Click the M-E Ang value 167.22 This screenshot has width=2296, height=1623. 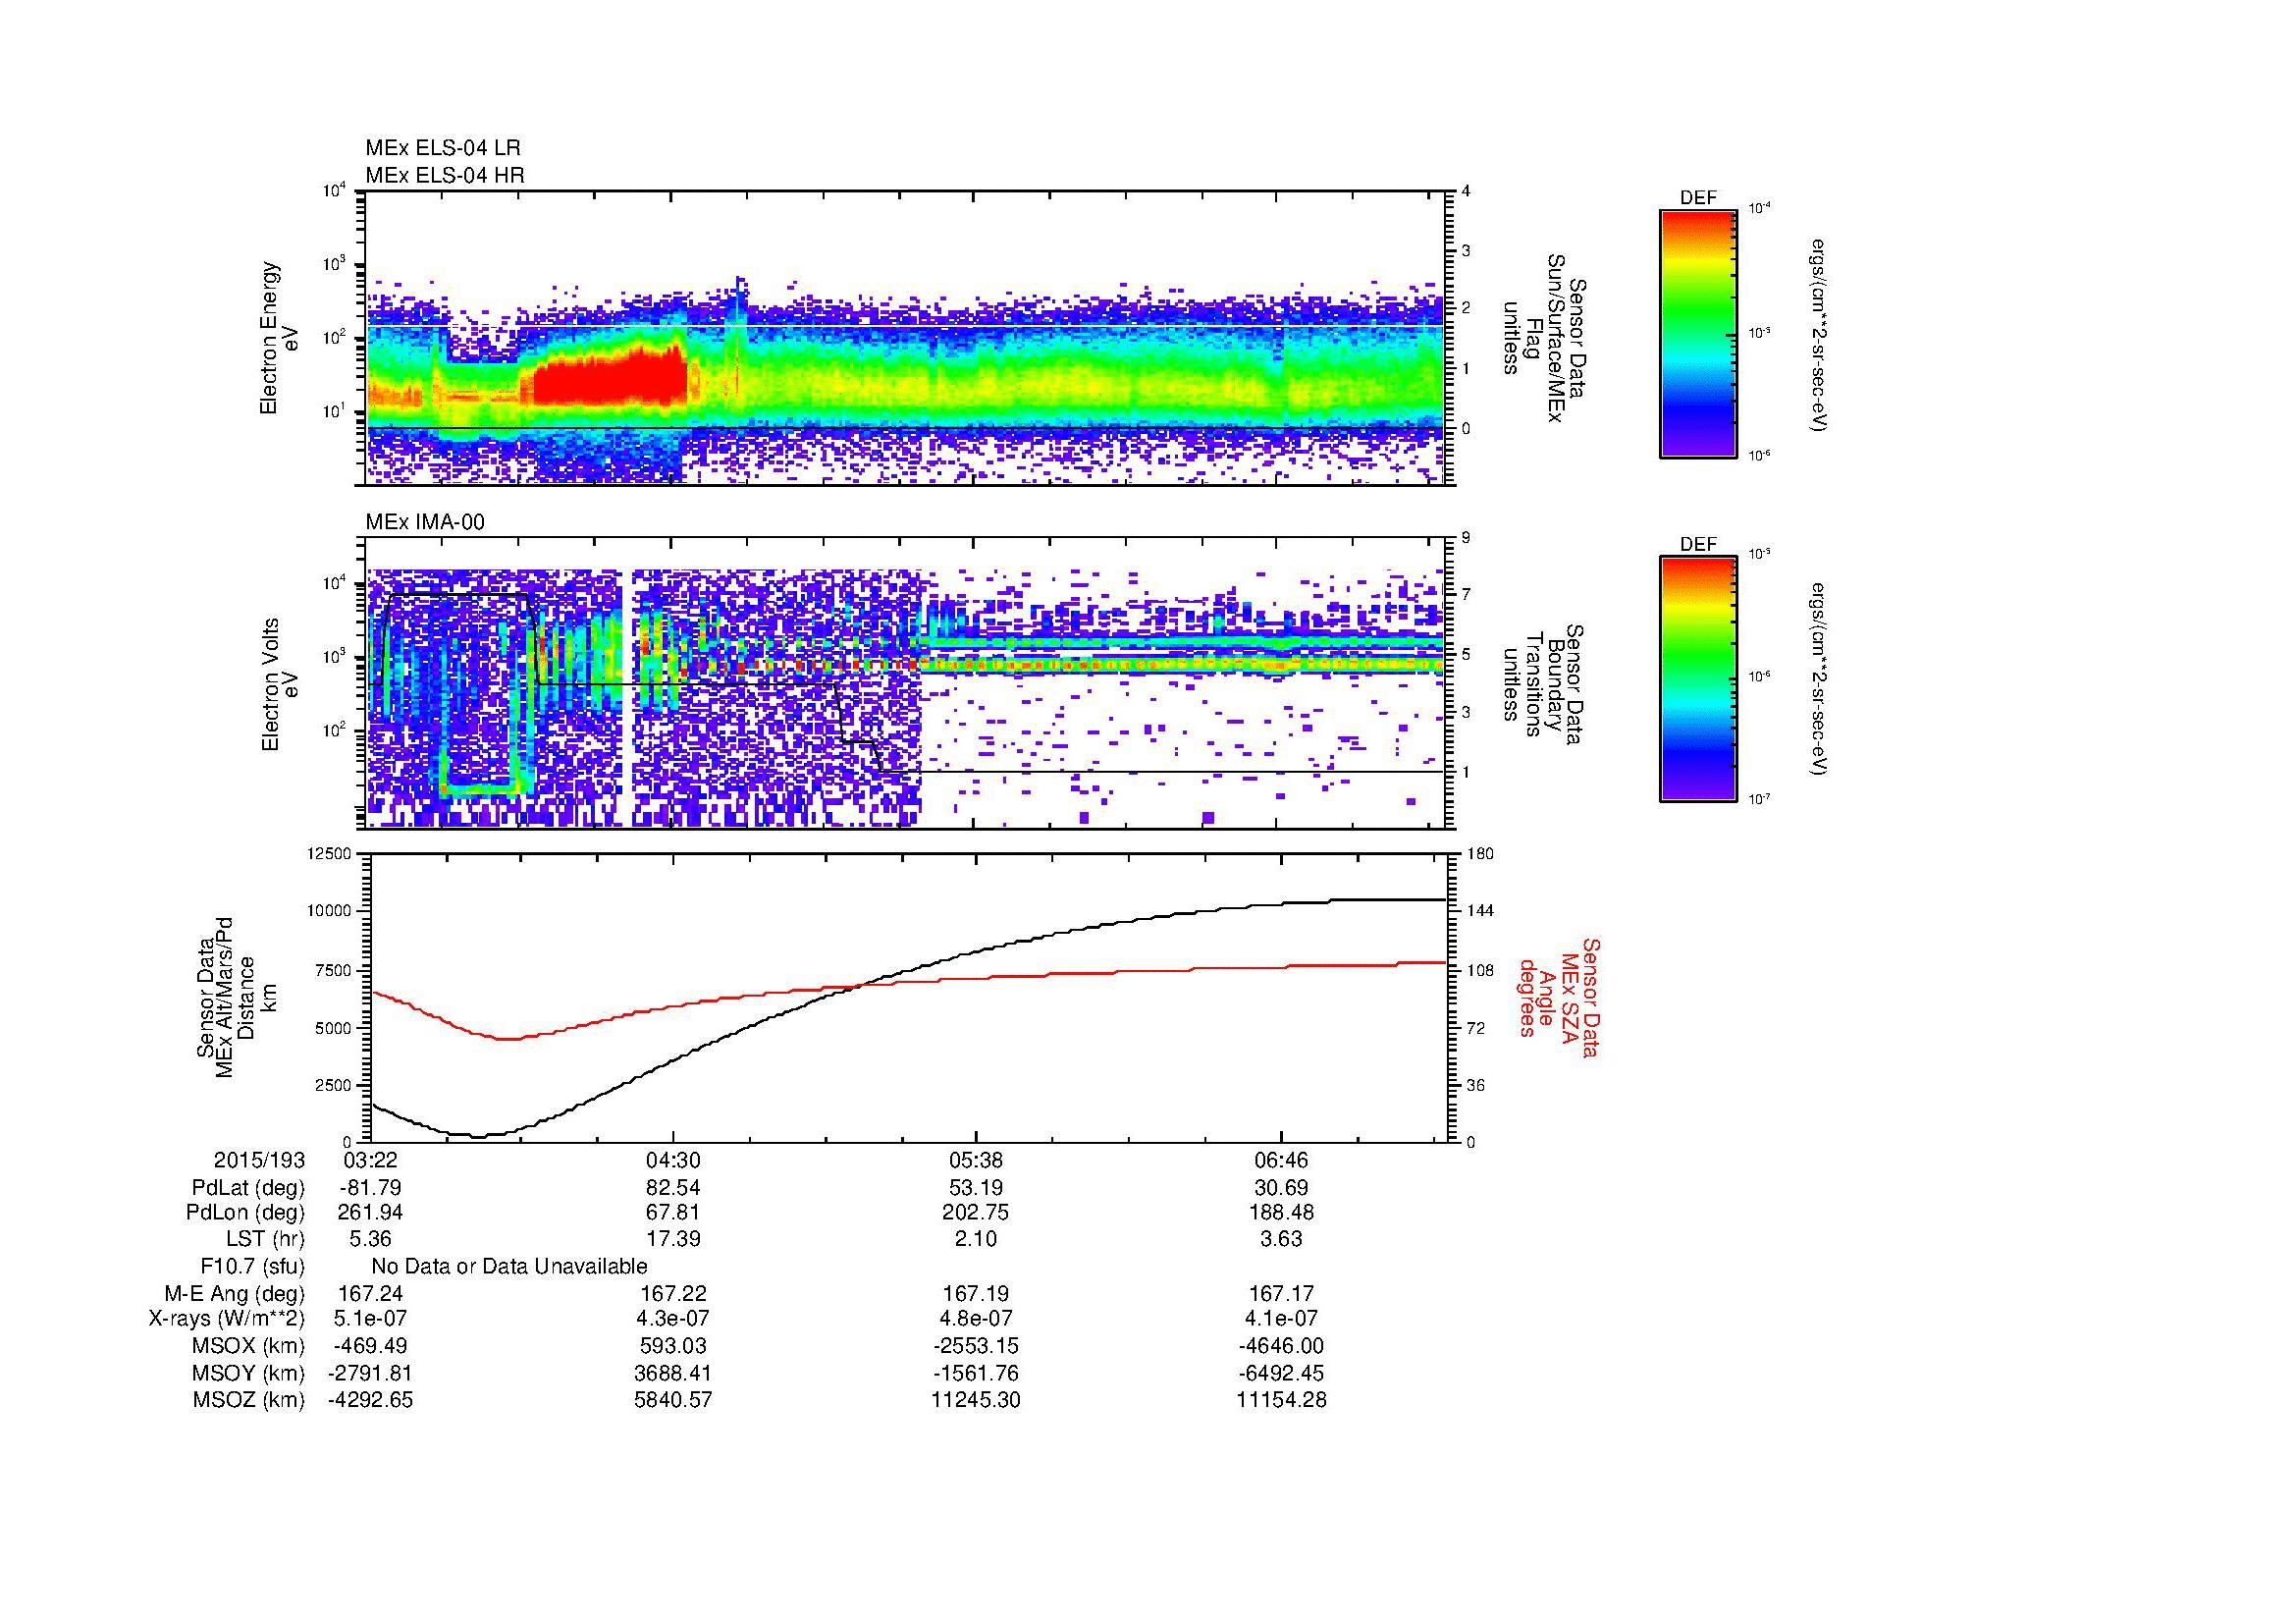[x=674, y=1294]
